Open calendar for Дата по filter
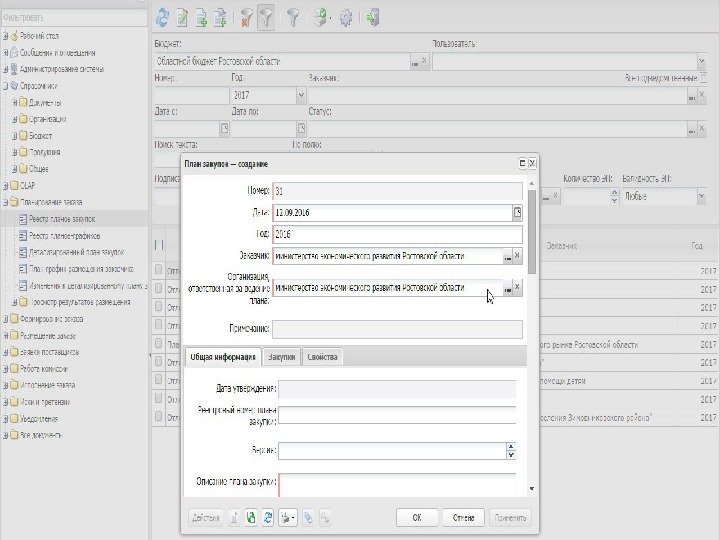Viewport: 720px width, 540px height. pos(301,128)
